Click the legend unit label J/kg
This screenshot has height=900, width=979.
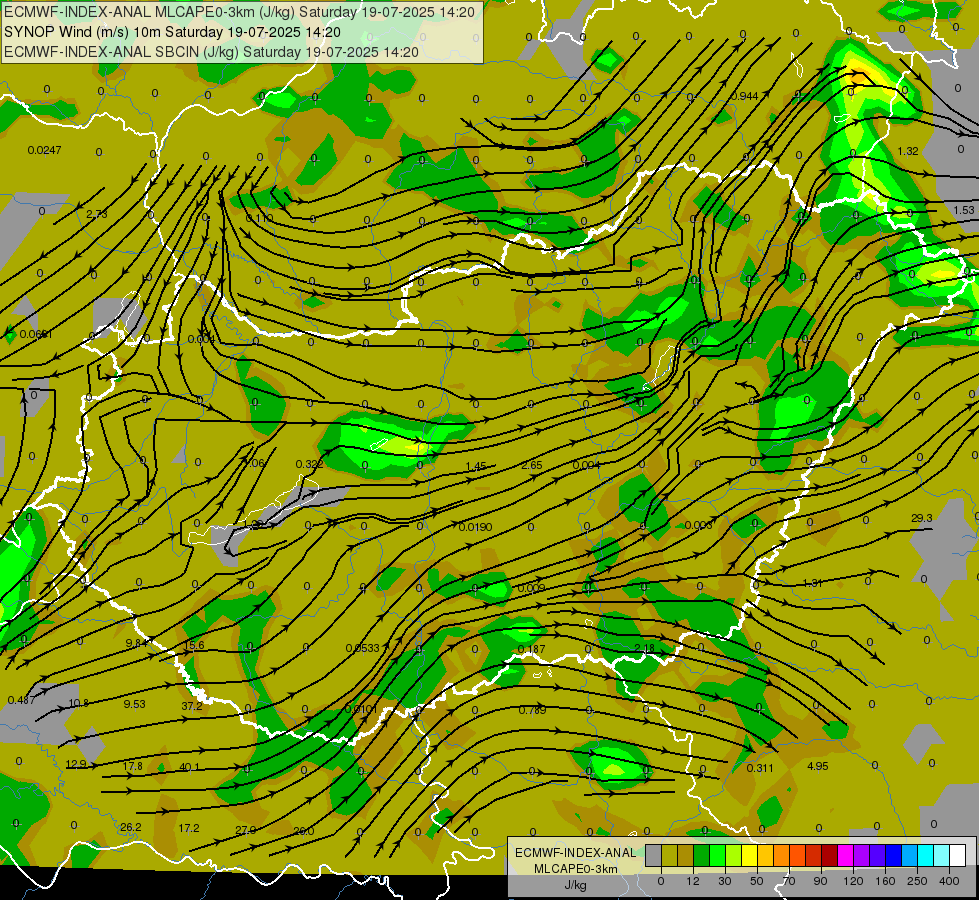point(575,886)
